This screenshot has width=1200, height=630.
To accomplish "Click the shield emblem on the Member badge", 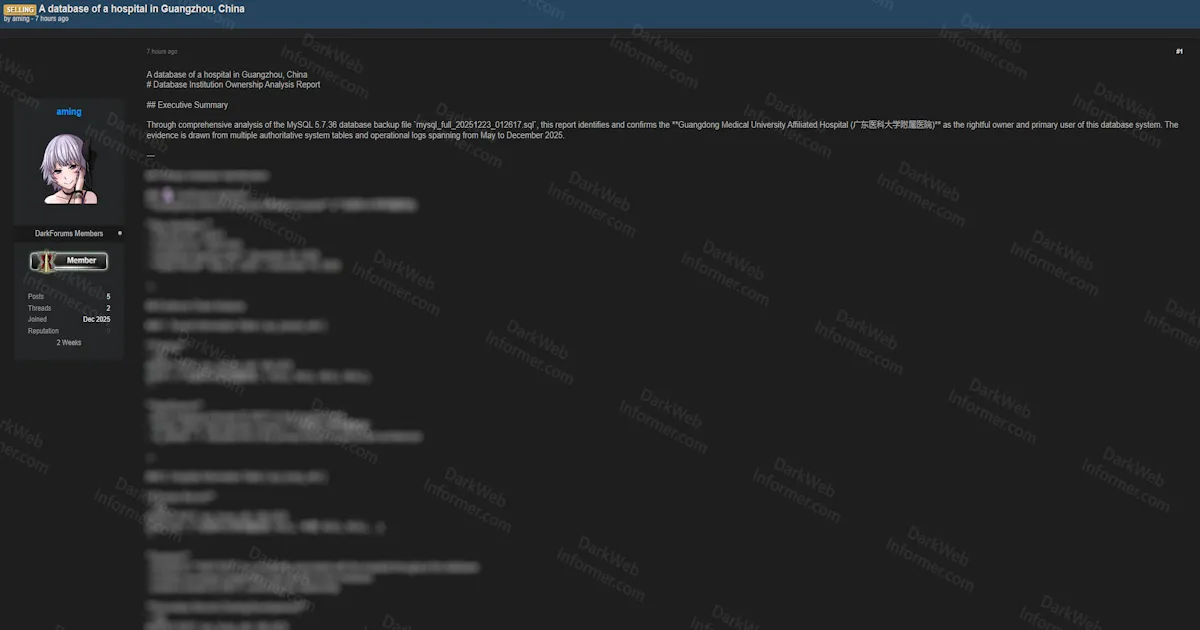I will [46, 261].
